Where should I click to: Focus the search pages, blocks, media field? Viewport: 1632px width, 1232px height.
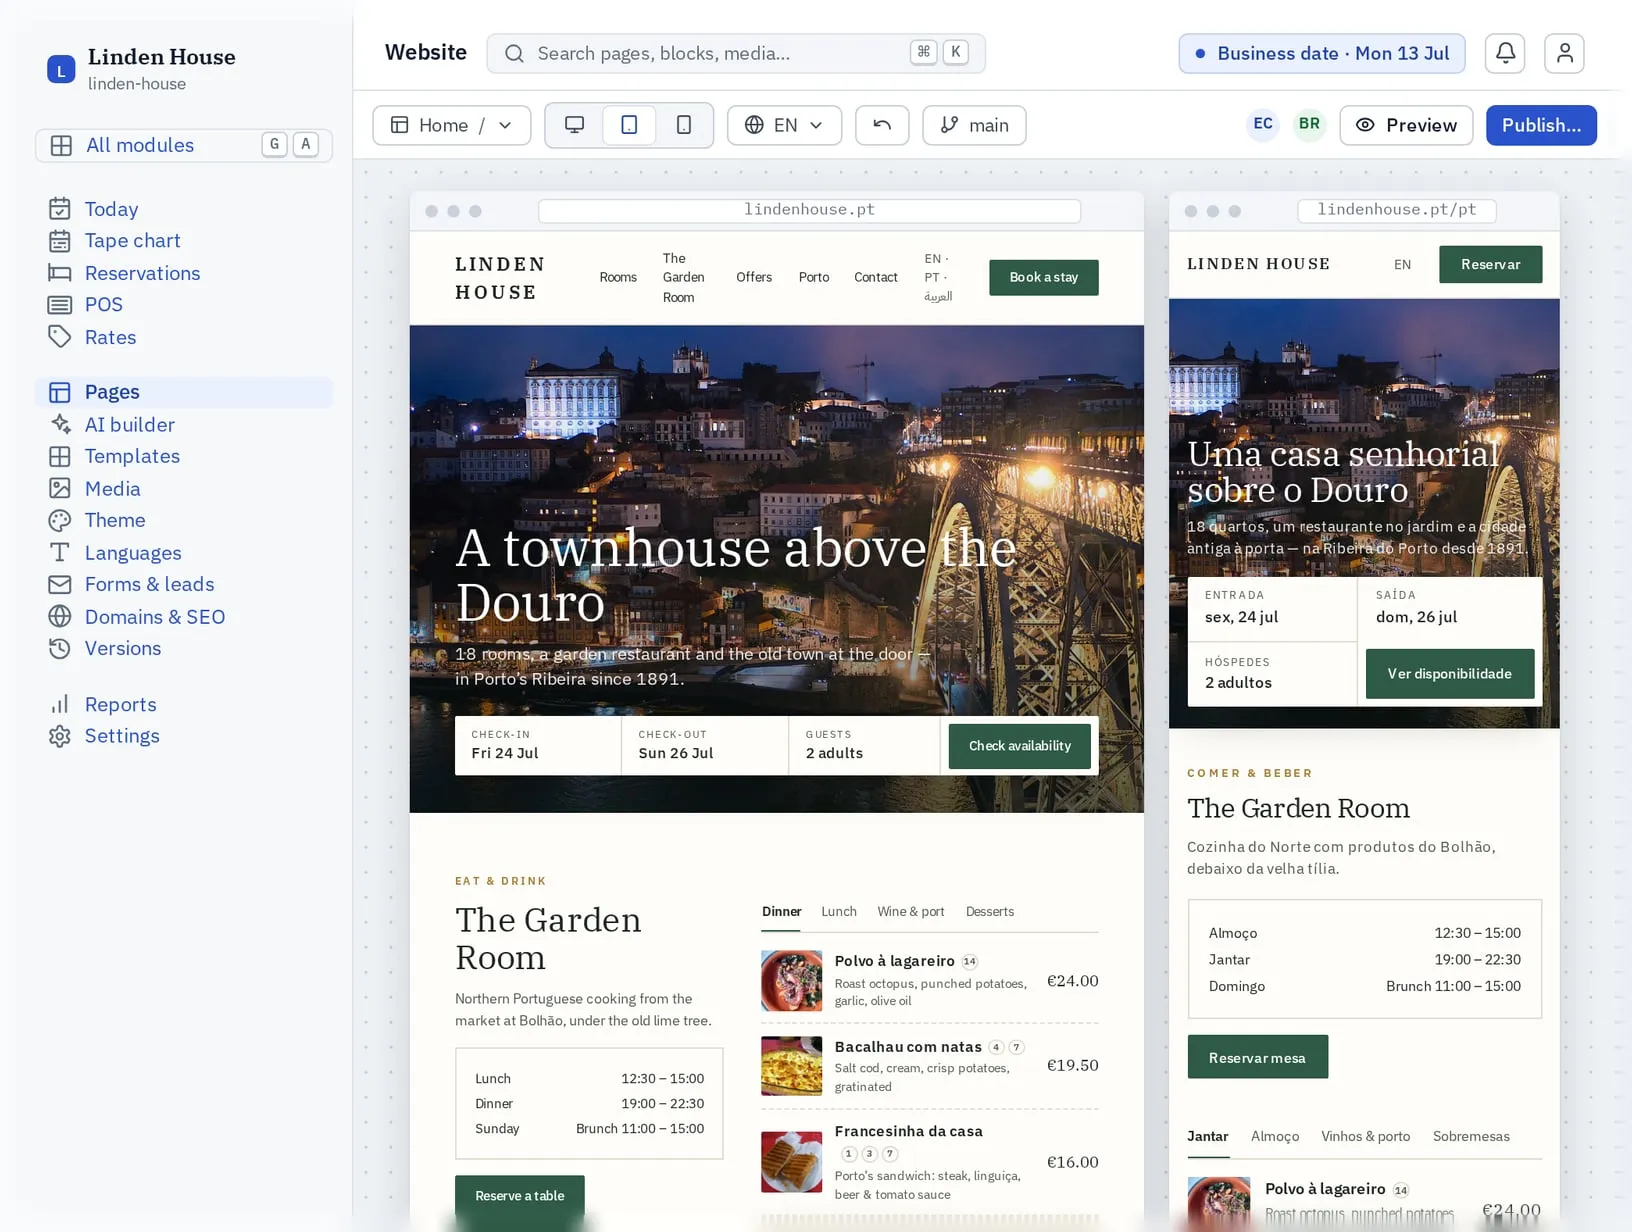click(736, 53)
